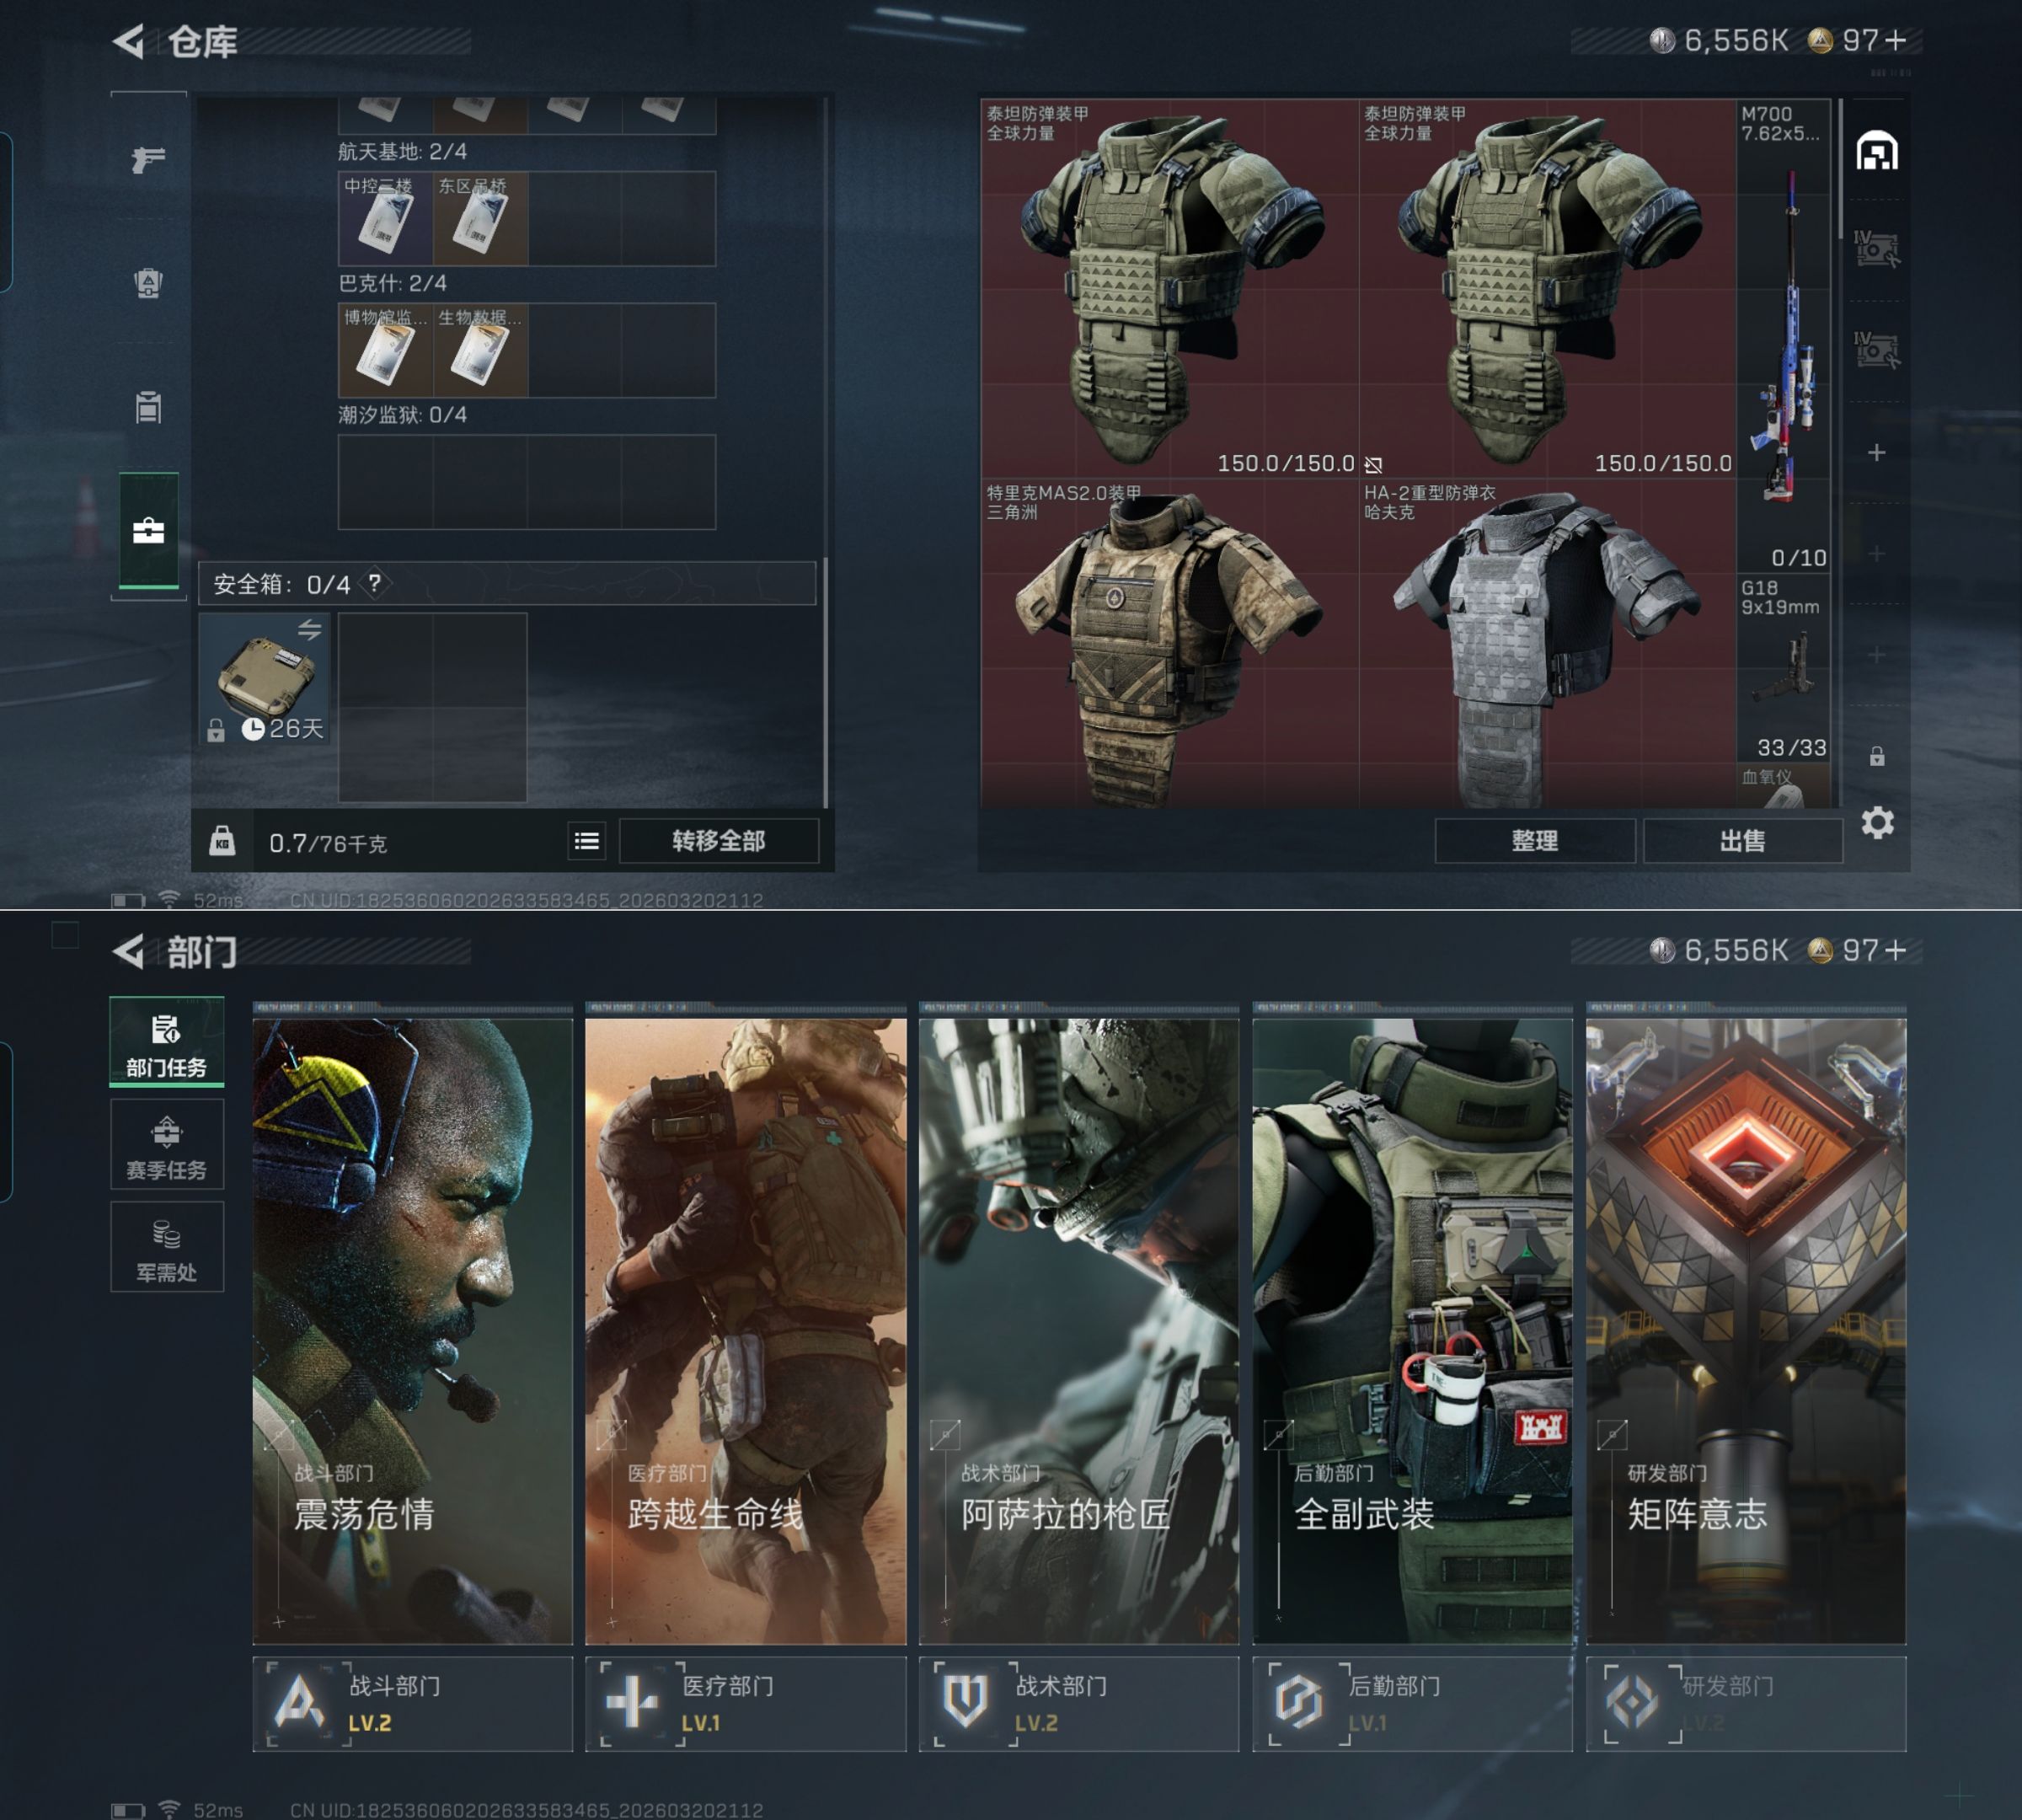Click the settings gear in warehouse
The height and width of the screenshot is (1820, 2022).
click(x=1877, y=823)
